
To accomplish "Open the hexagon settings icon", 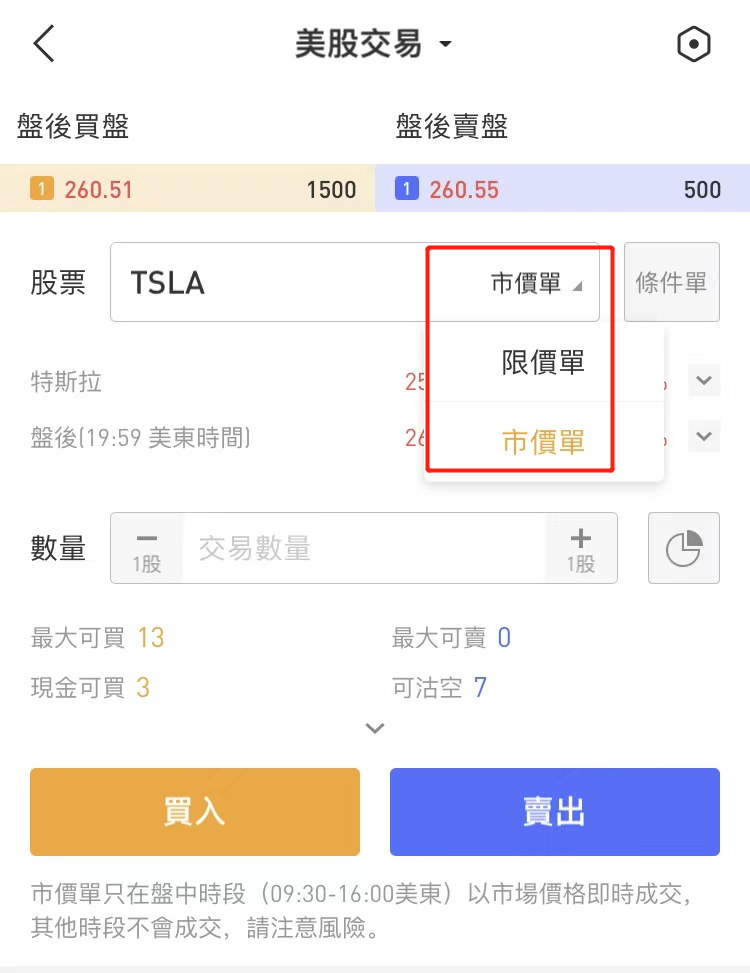I will click(x=694, y=45).
